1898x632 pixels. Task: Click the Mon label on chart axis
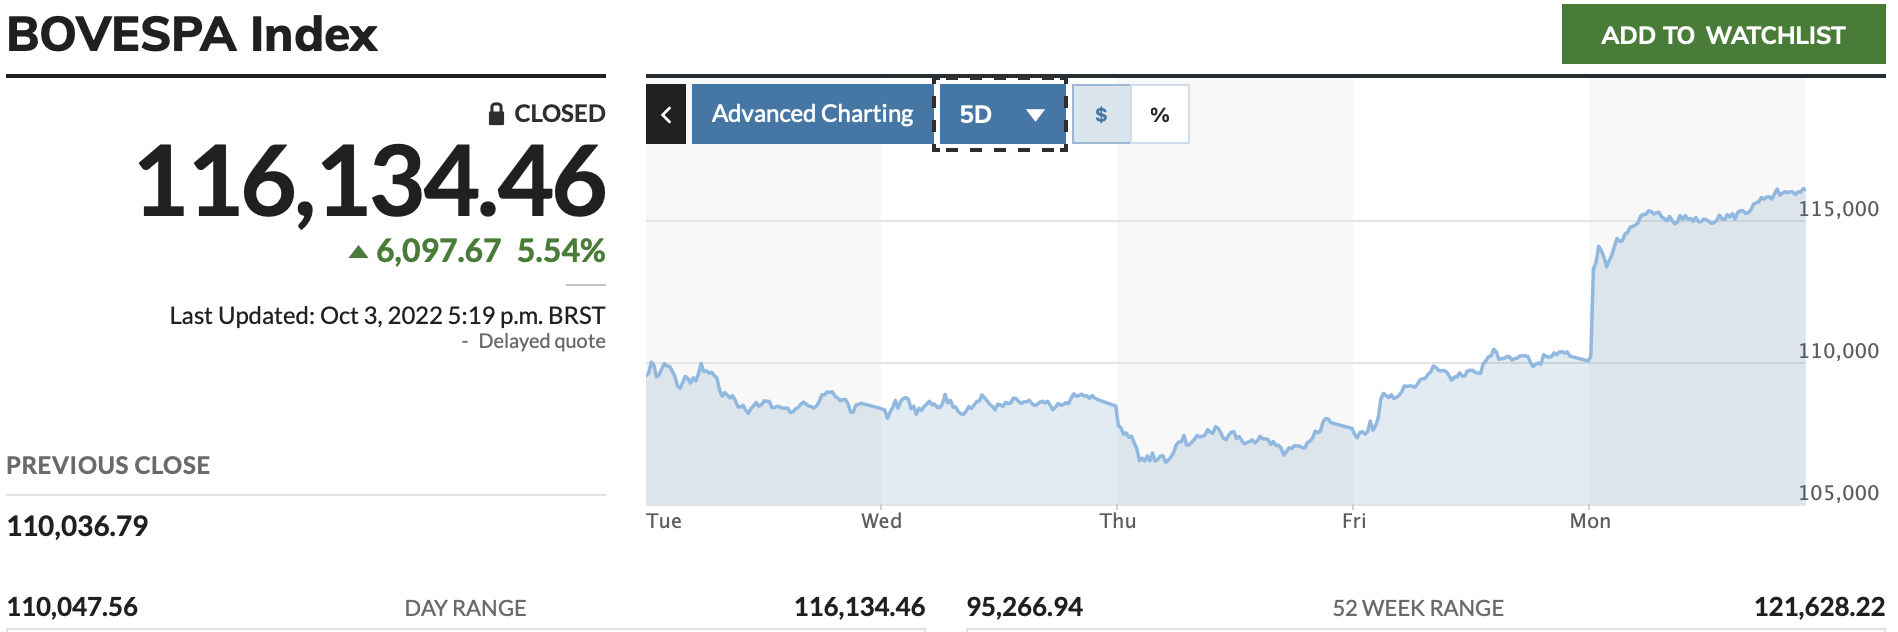(x=1590, y=521)
